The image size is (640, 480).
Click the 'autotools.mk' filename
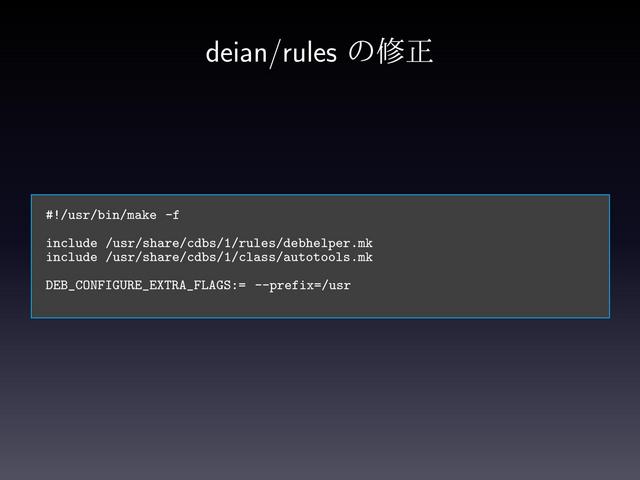(x=328, y=257)
